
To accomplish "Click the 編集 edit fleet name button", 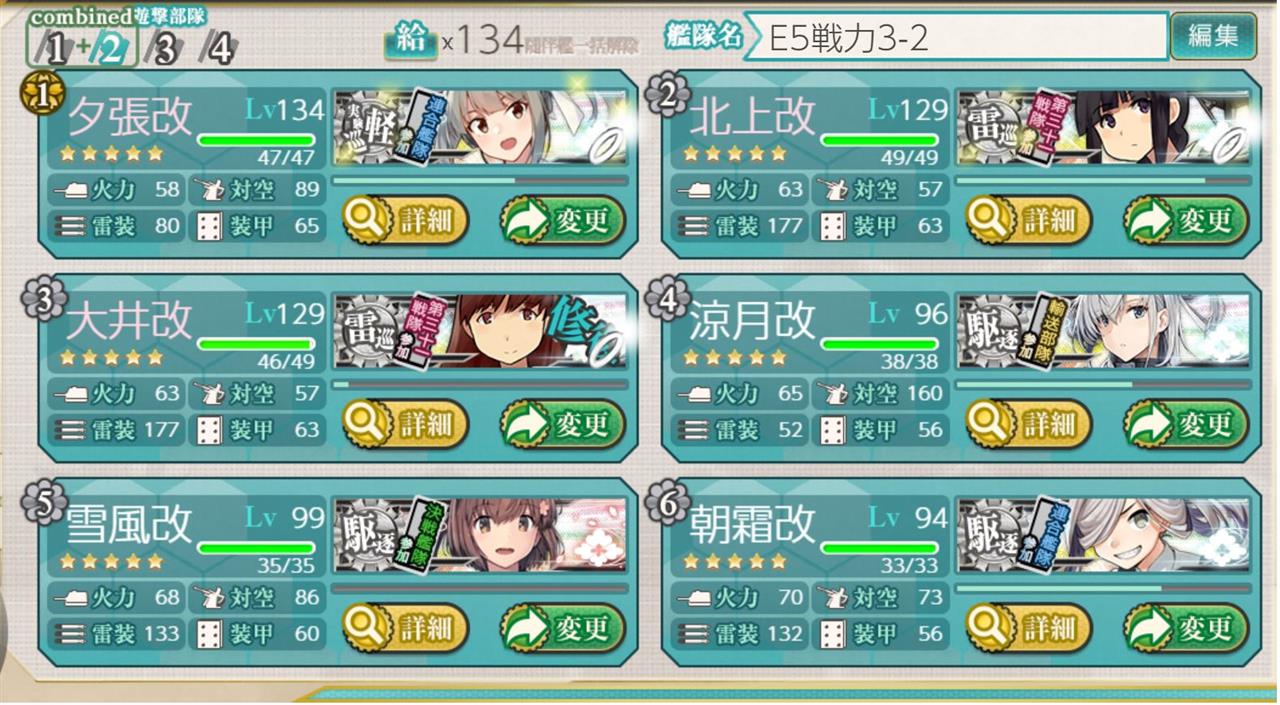I will coord(1212,37).
